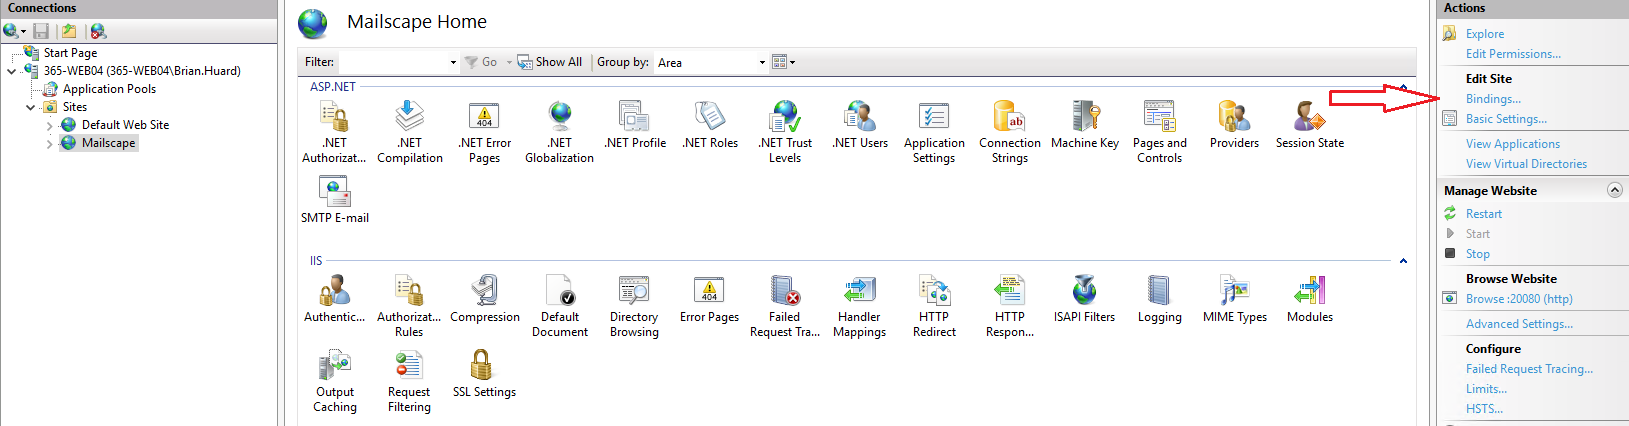Screen dimensions: 1629x426
Task: Select Start Page in the tree
Action: pos(70,53)
